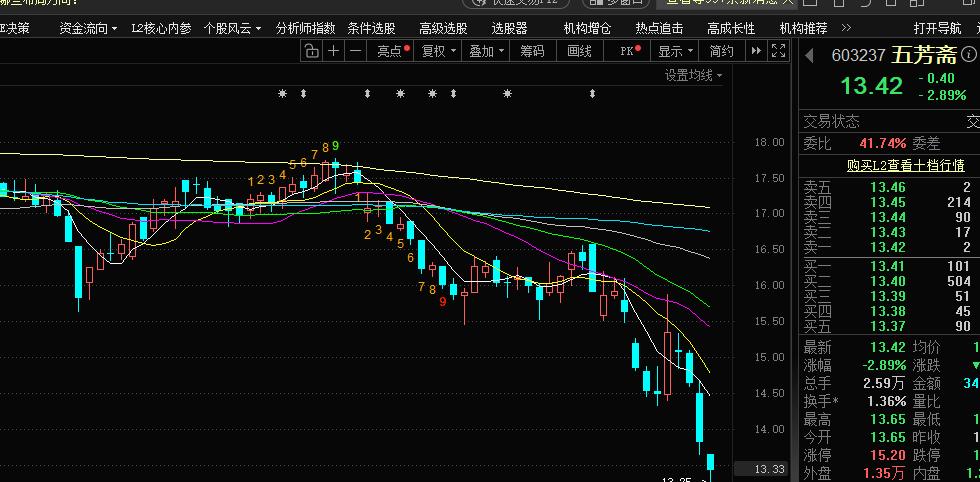Click the red 9 sequence marker
The height and width of the screenshot is (482, 980).
(442, 301)
